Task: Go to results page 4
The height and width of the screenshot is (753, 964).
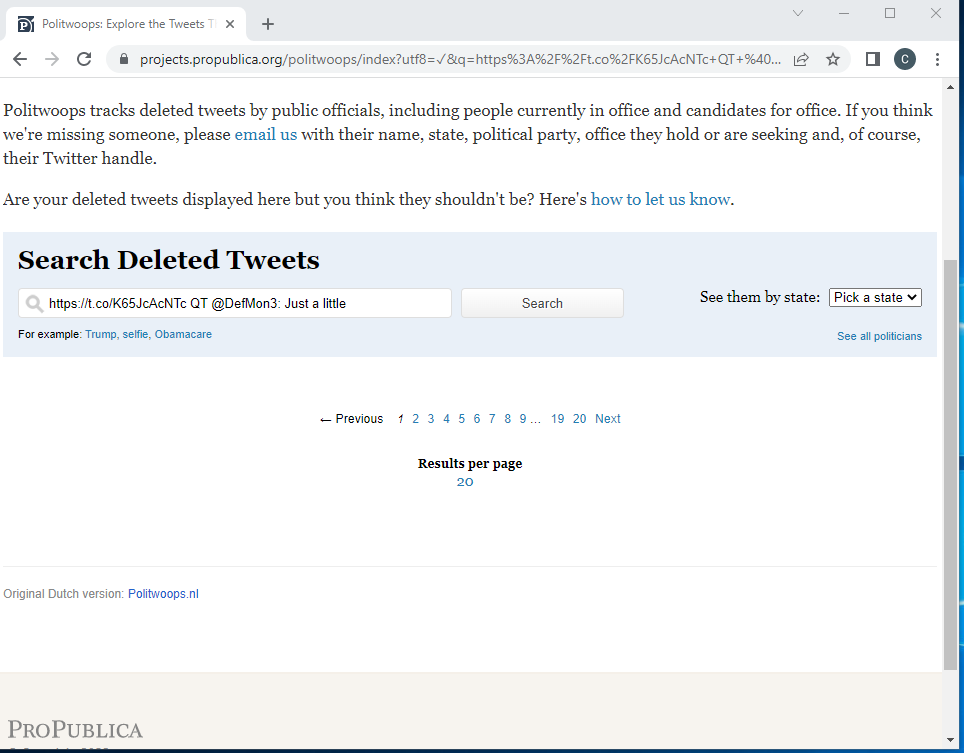Action: [x=446, y=419]
